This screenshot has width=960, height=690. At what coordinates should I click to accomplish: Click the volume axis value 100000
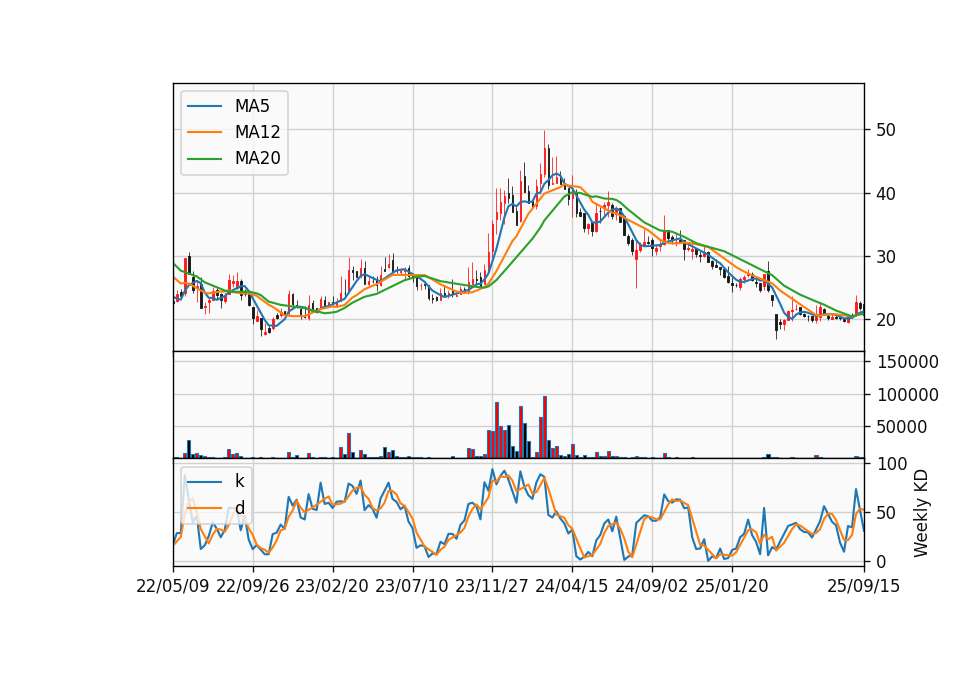tap(908, 395)
